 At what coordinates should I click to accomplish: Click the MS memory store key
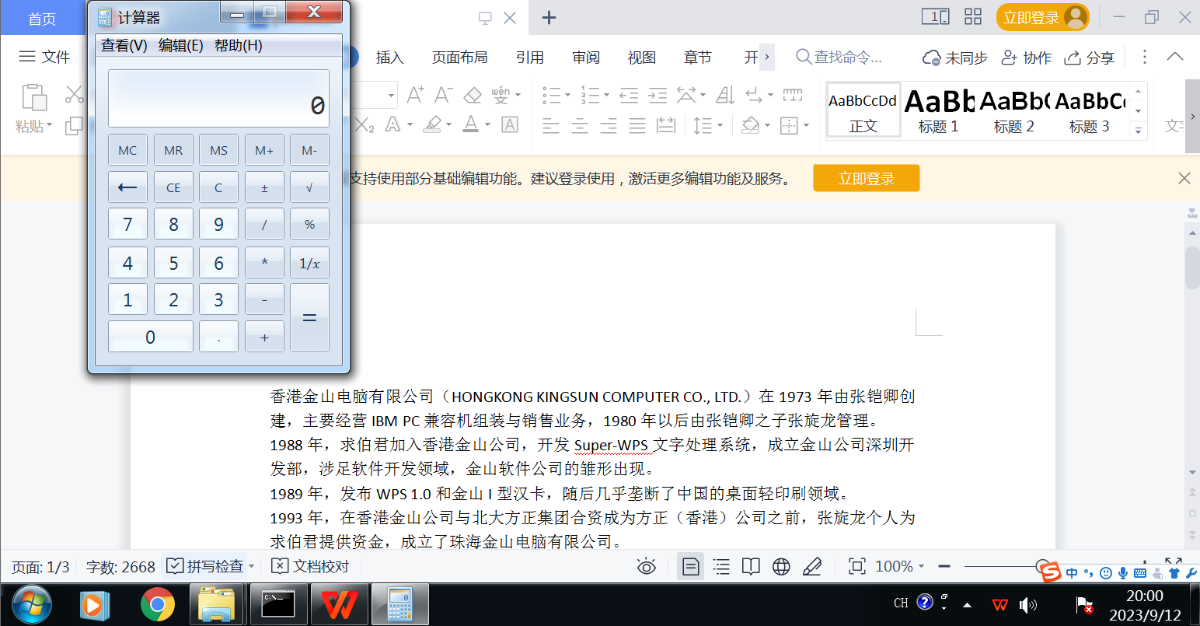(x=219, y=151)
